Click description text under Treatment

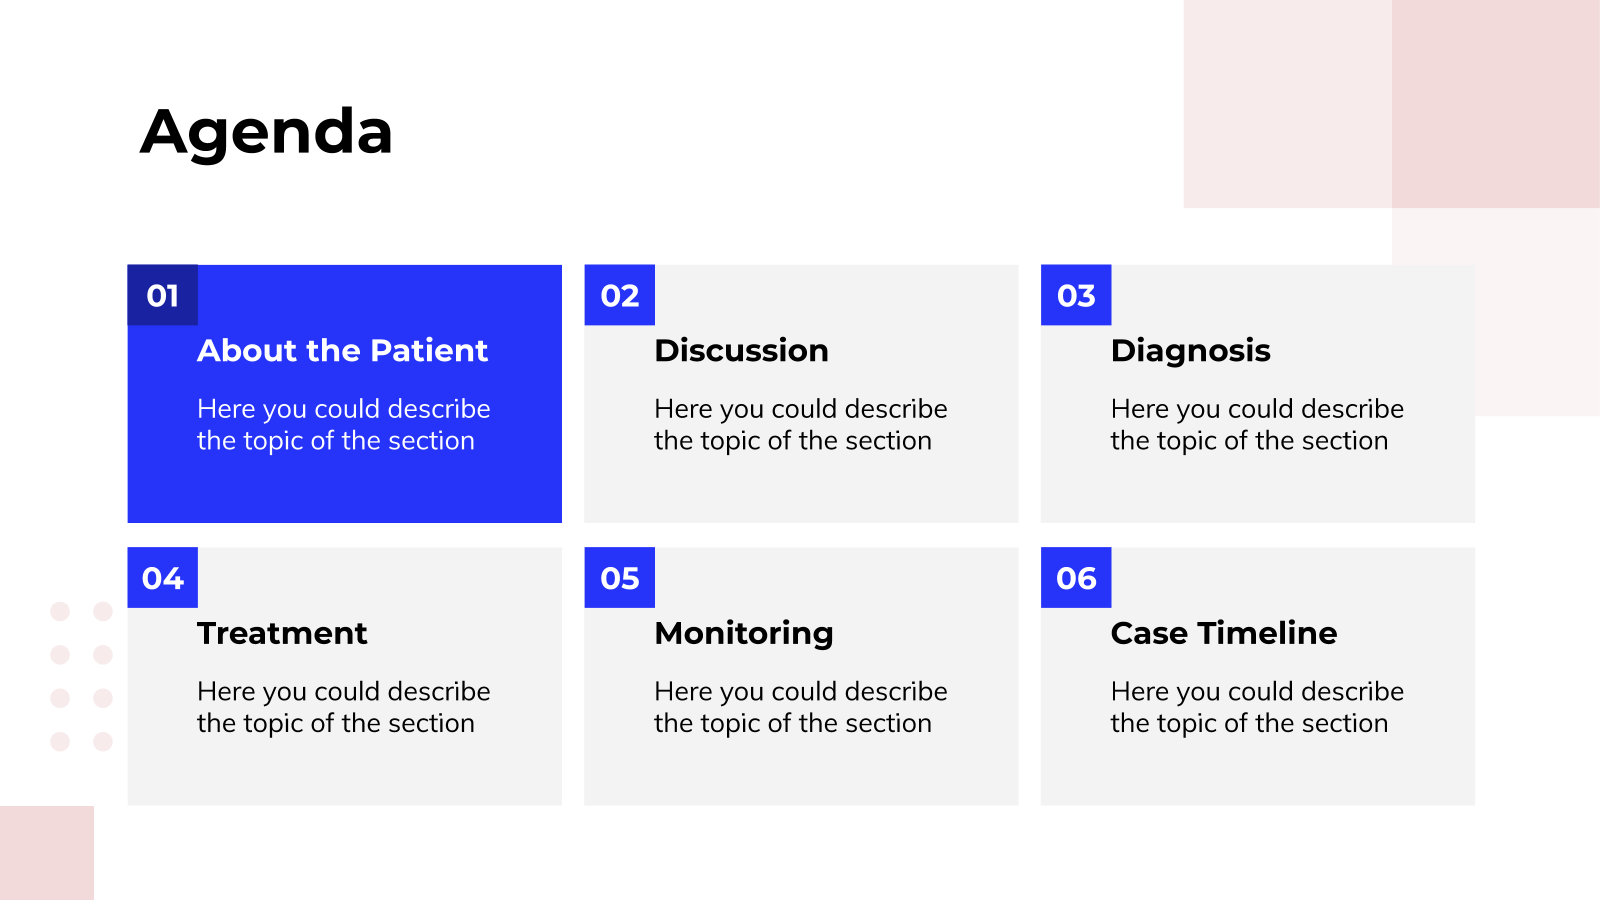click(x=343, y=707)
